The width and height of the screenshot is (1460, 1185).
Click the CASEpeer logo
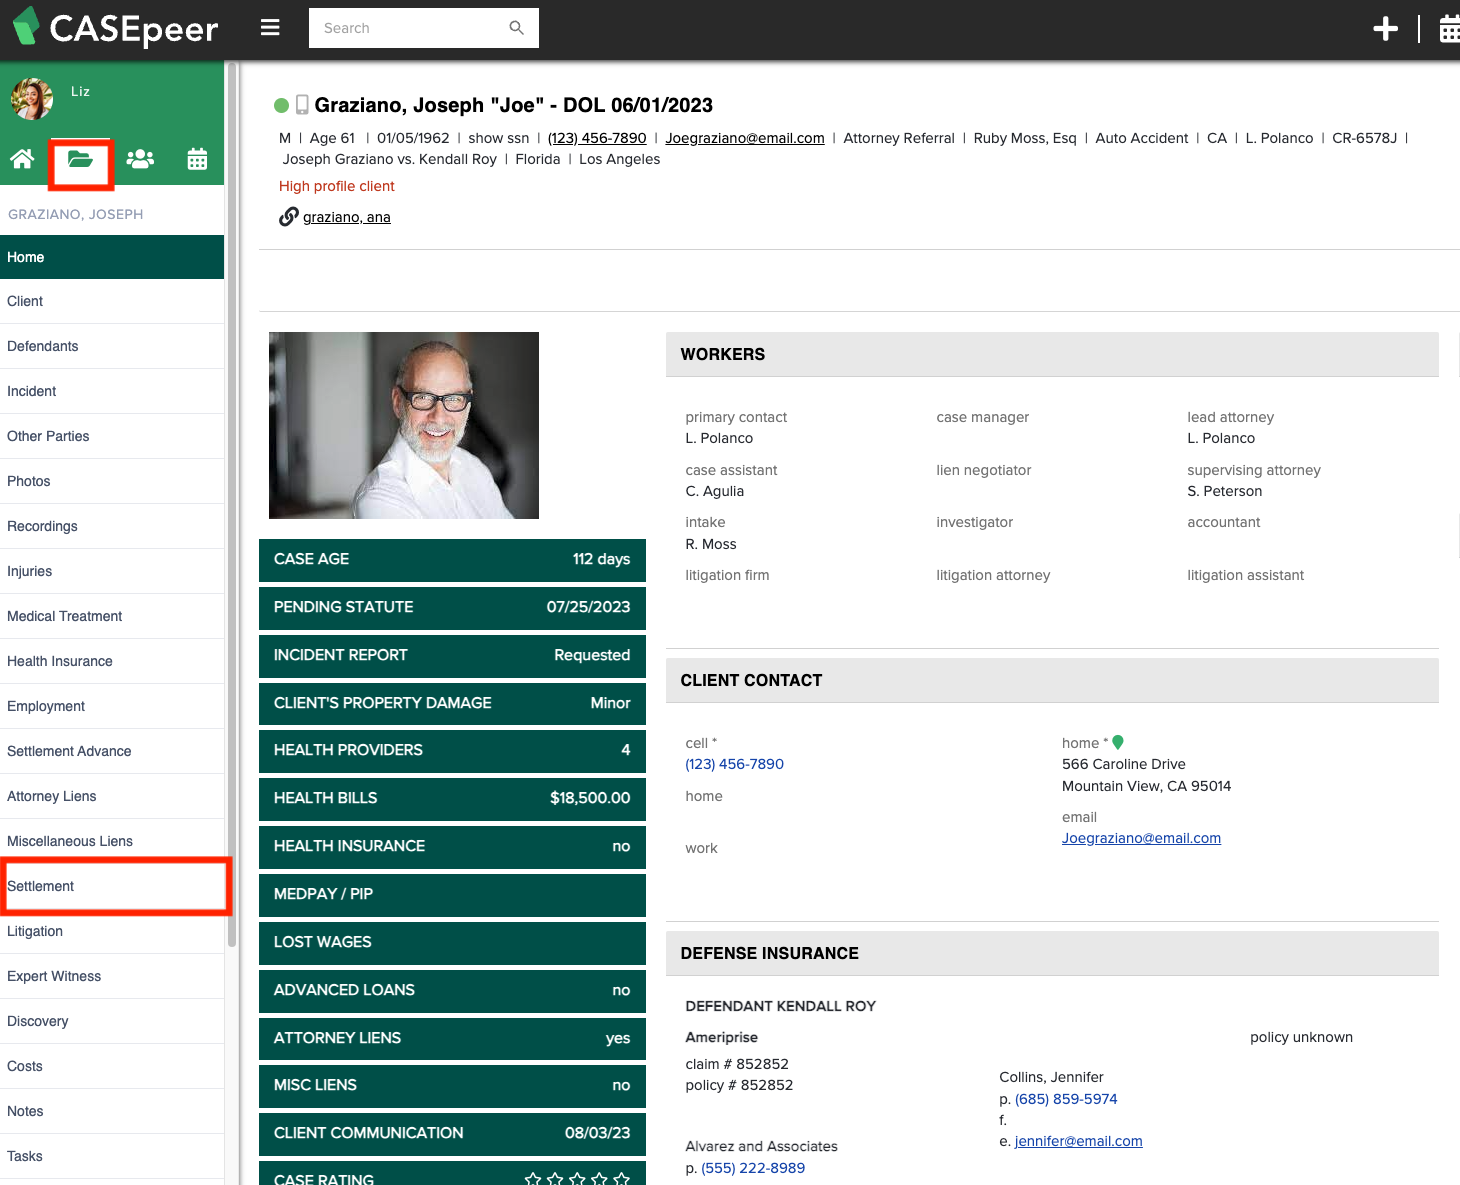tap(115, 28)
